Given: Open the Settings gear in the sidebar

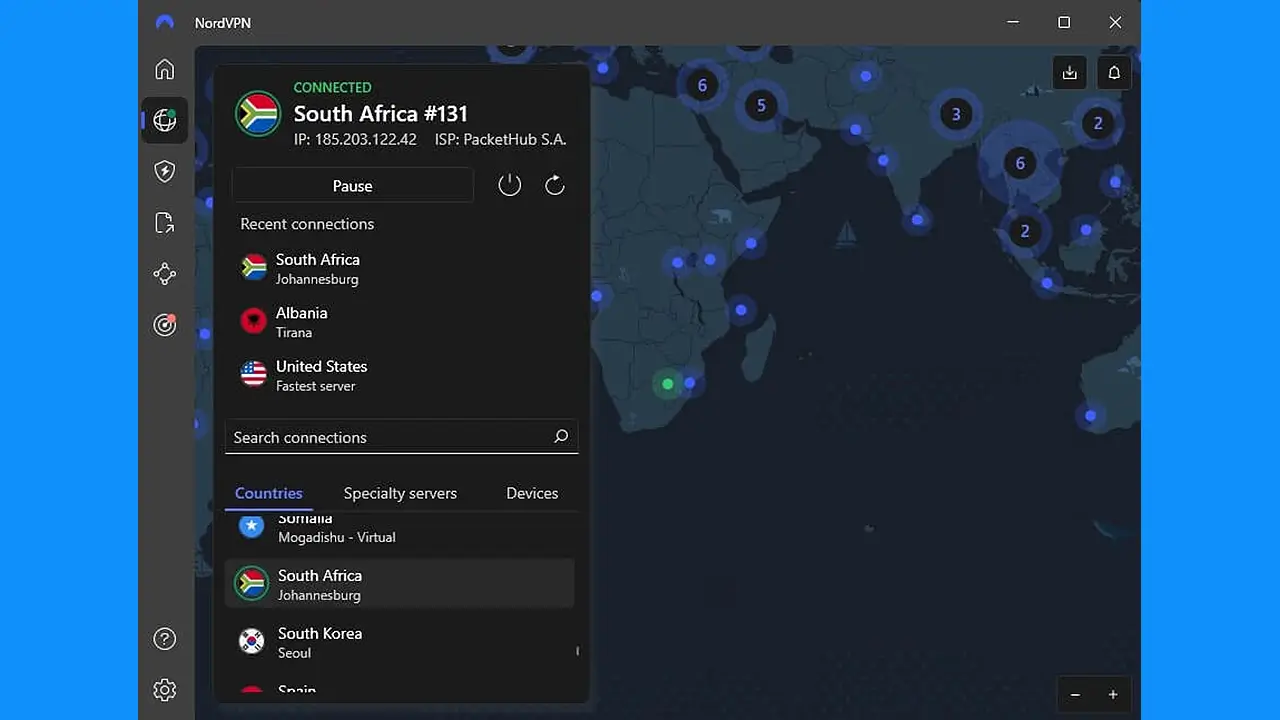Looking at the screenshot, I should pyautogui.click(x=165, y=690).
